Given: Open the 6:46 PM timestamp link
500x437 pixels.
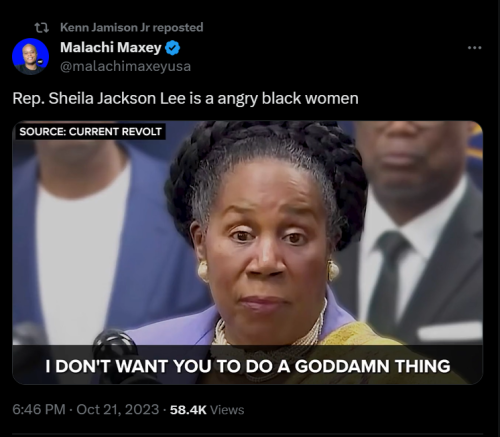Looking at the screenshot, I should (x=39, y=409).
